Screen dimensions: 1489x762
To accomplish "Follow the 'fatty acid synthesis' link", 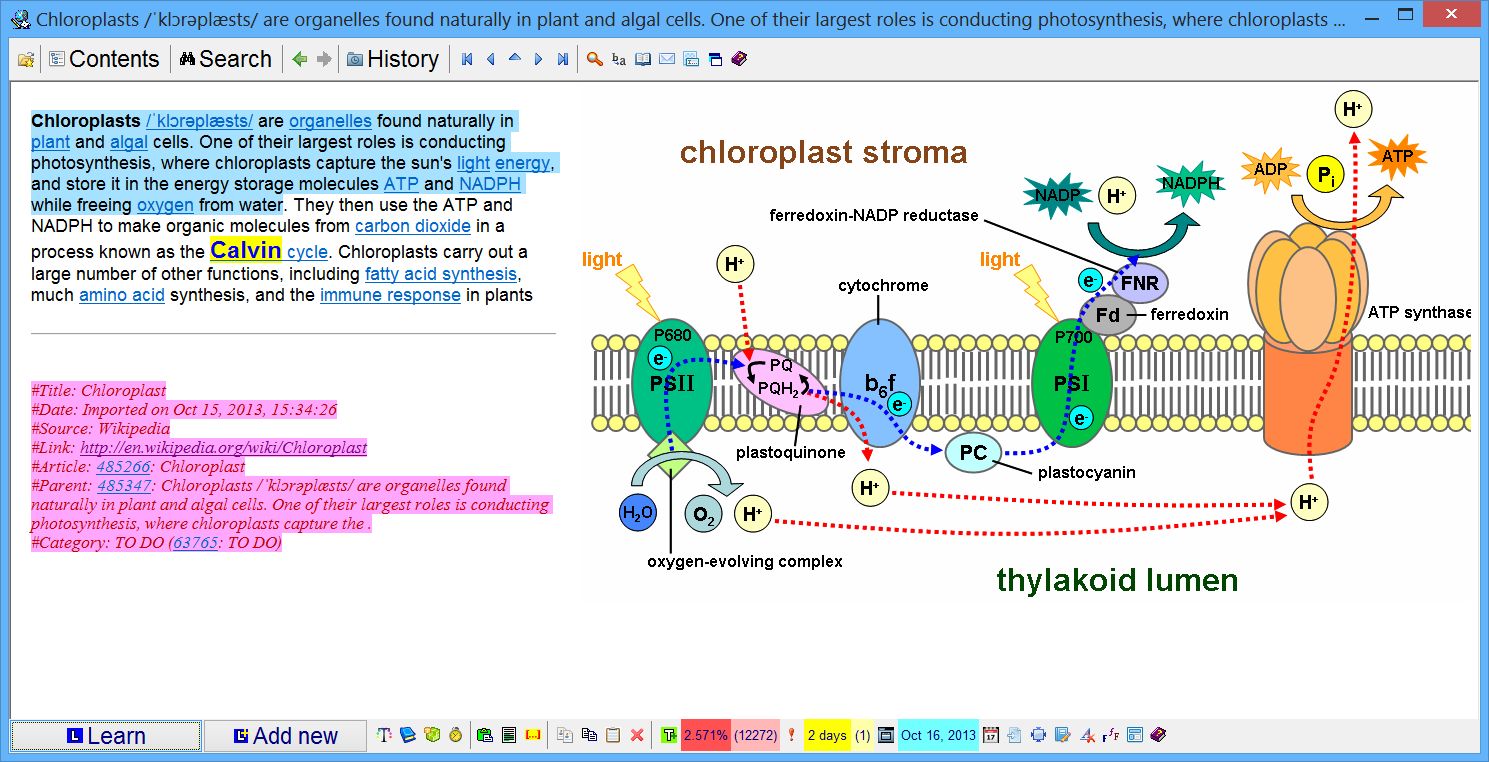I will (441, 273).
